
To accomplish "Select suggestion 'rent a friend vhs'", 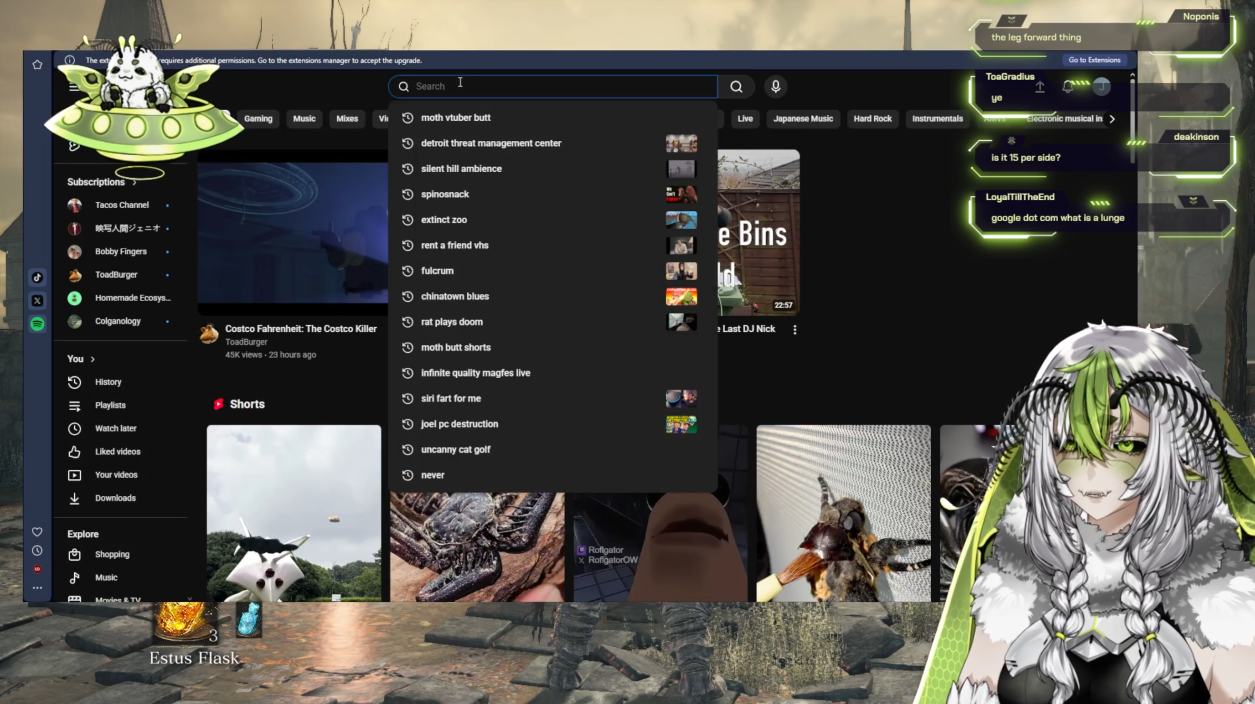I will [553, 245].
